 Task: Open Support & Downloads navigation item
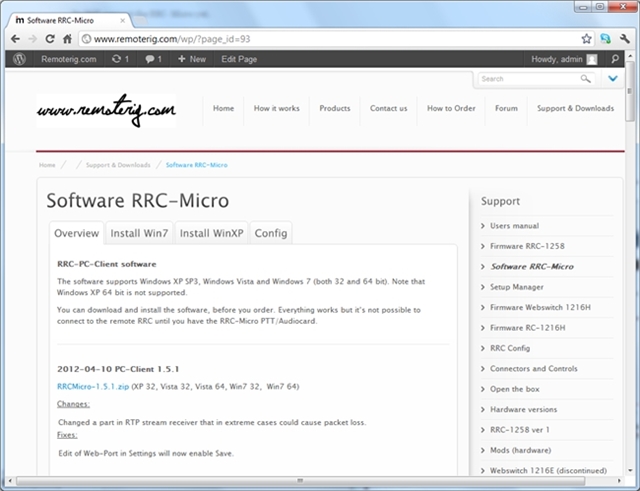click(575, 108)
